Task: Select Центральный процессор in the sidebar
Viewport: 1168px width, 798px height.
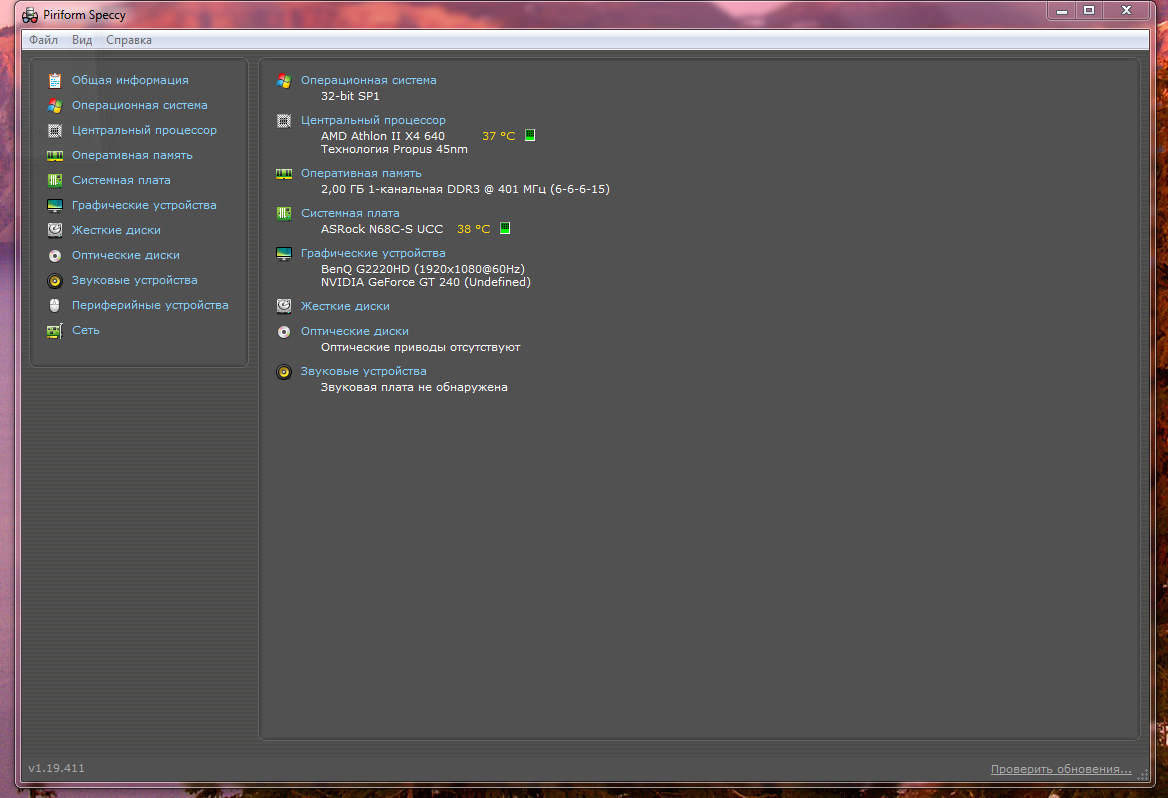Action: [144, 130]
